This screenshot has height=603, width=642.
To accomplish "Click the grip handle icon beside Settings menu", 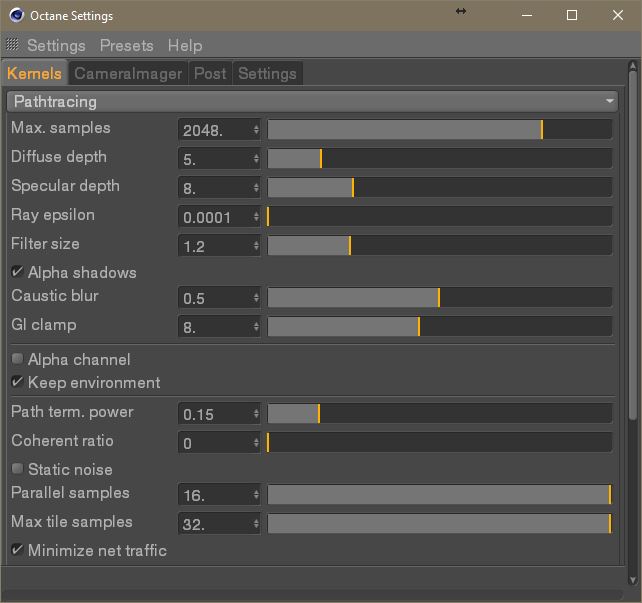I will coord(12,45).
